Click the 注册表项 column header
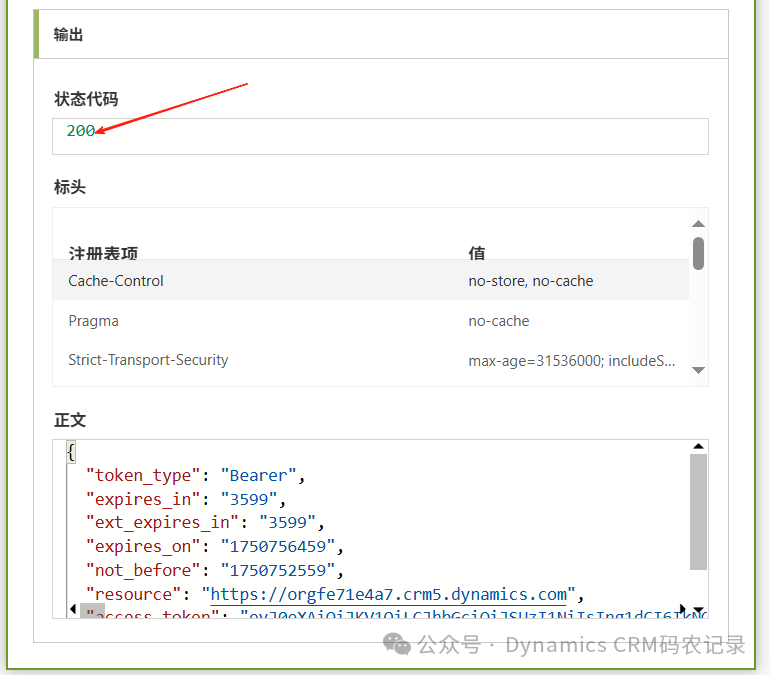Image resolution: width=770 pixels, height=675 pixels. click(103, 253)
